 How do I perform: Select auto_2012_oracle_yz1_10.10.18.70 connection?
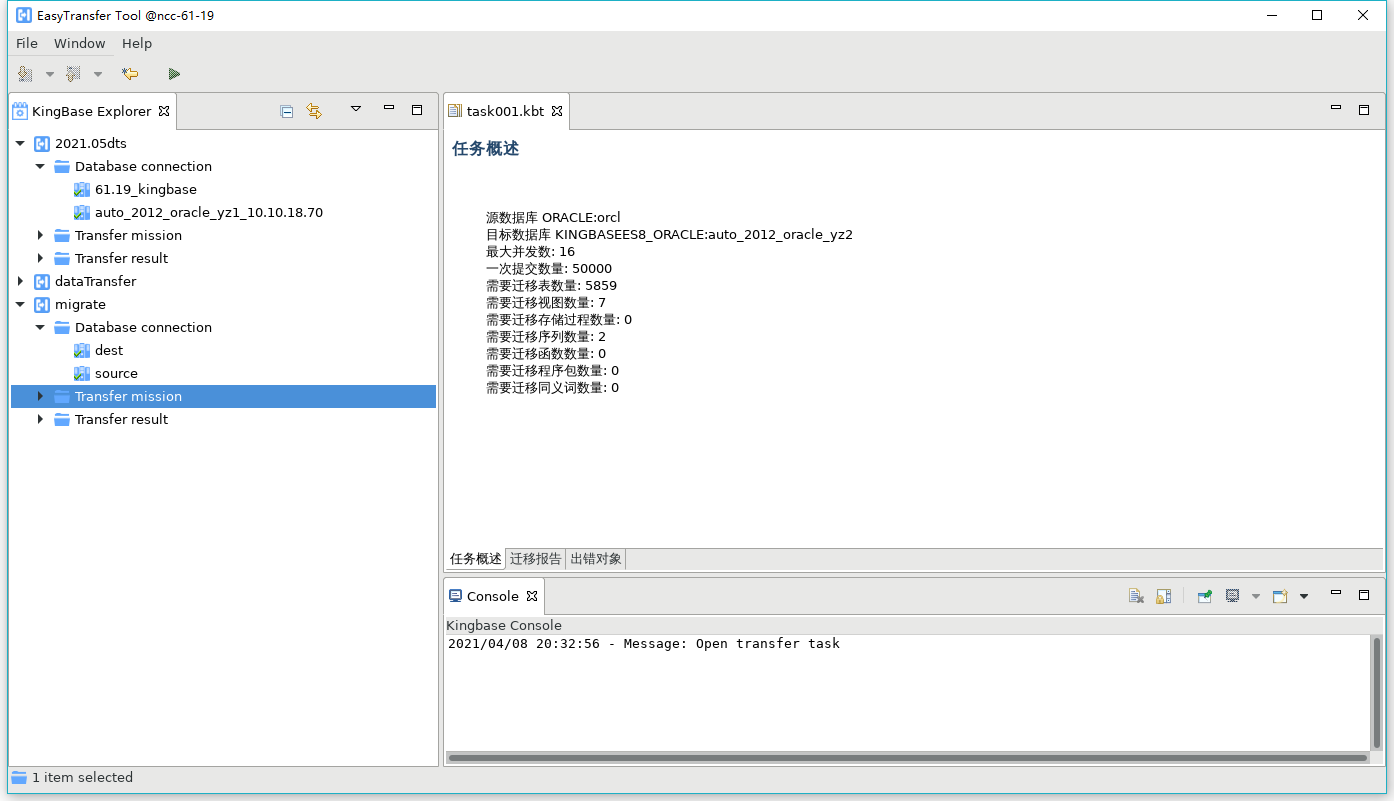(x=209, y=213)
